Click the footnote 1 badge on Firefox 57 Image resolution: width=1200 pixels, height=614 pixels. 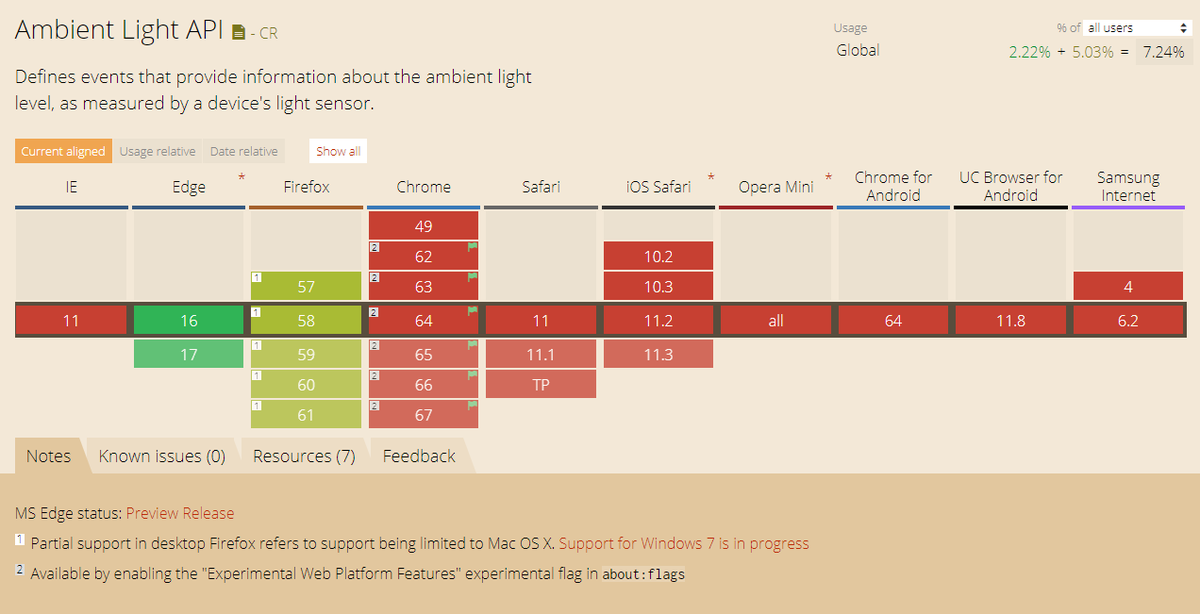coord(256,278)
